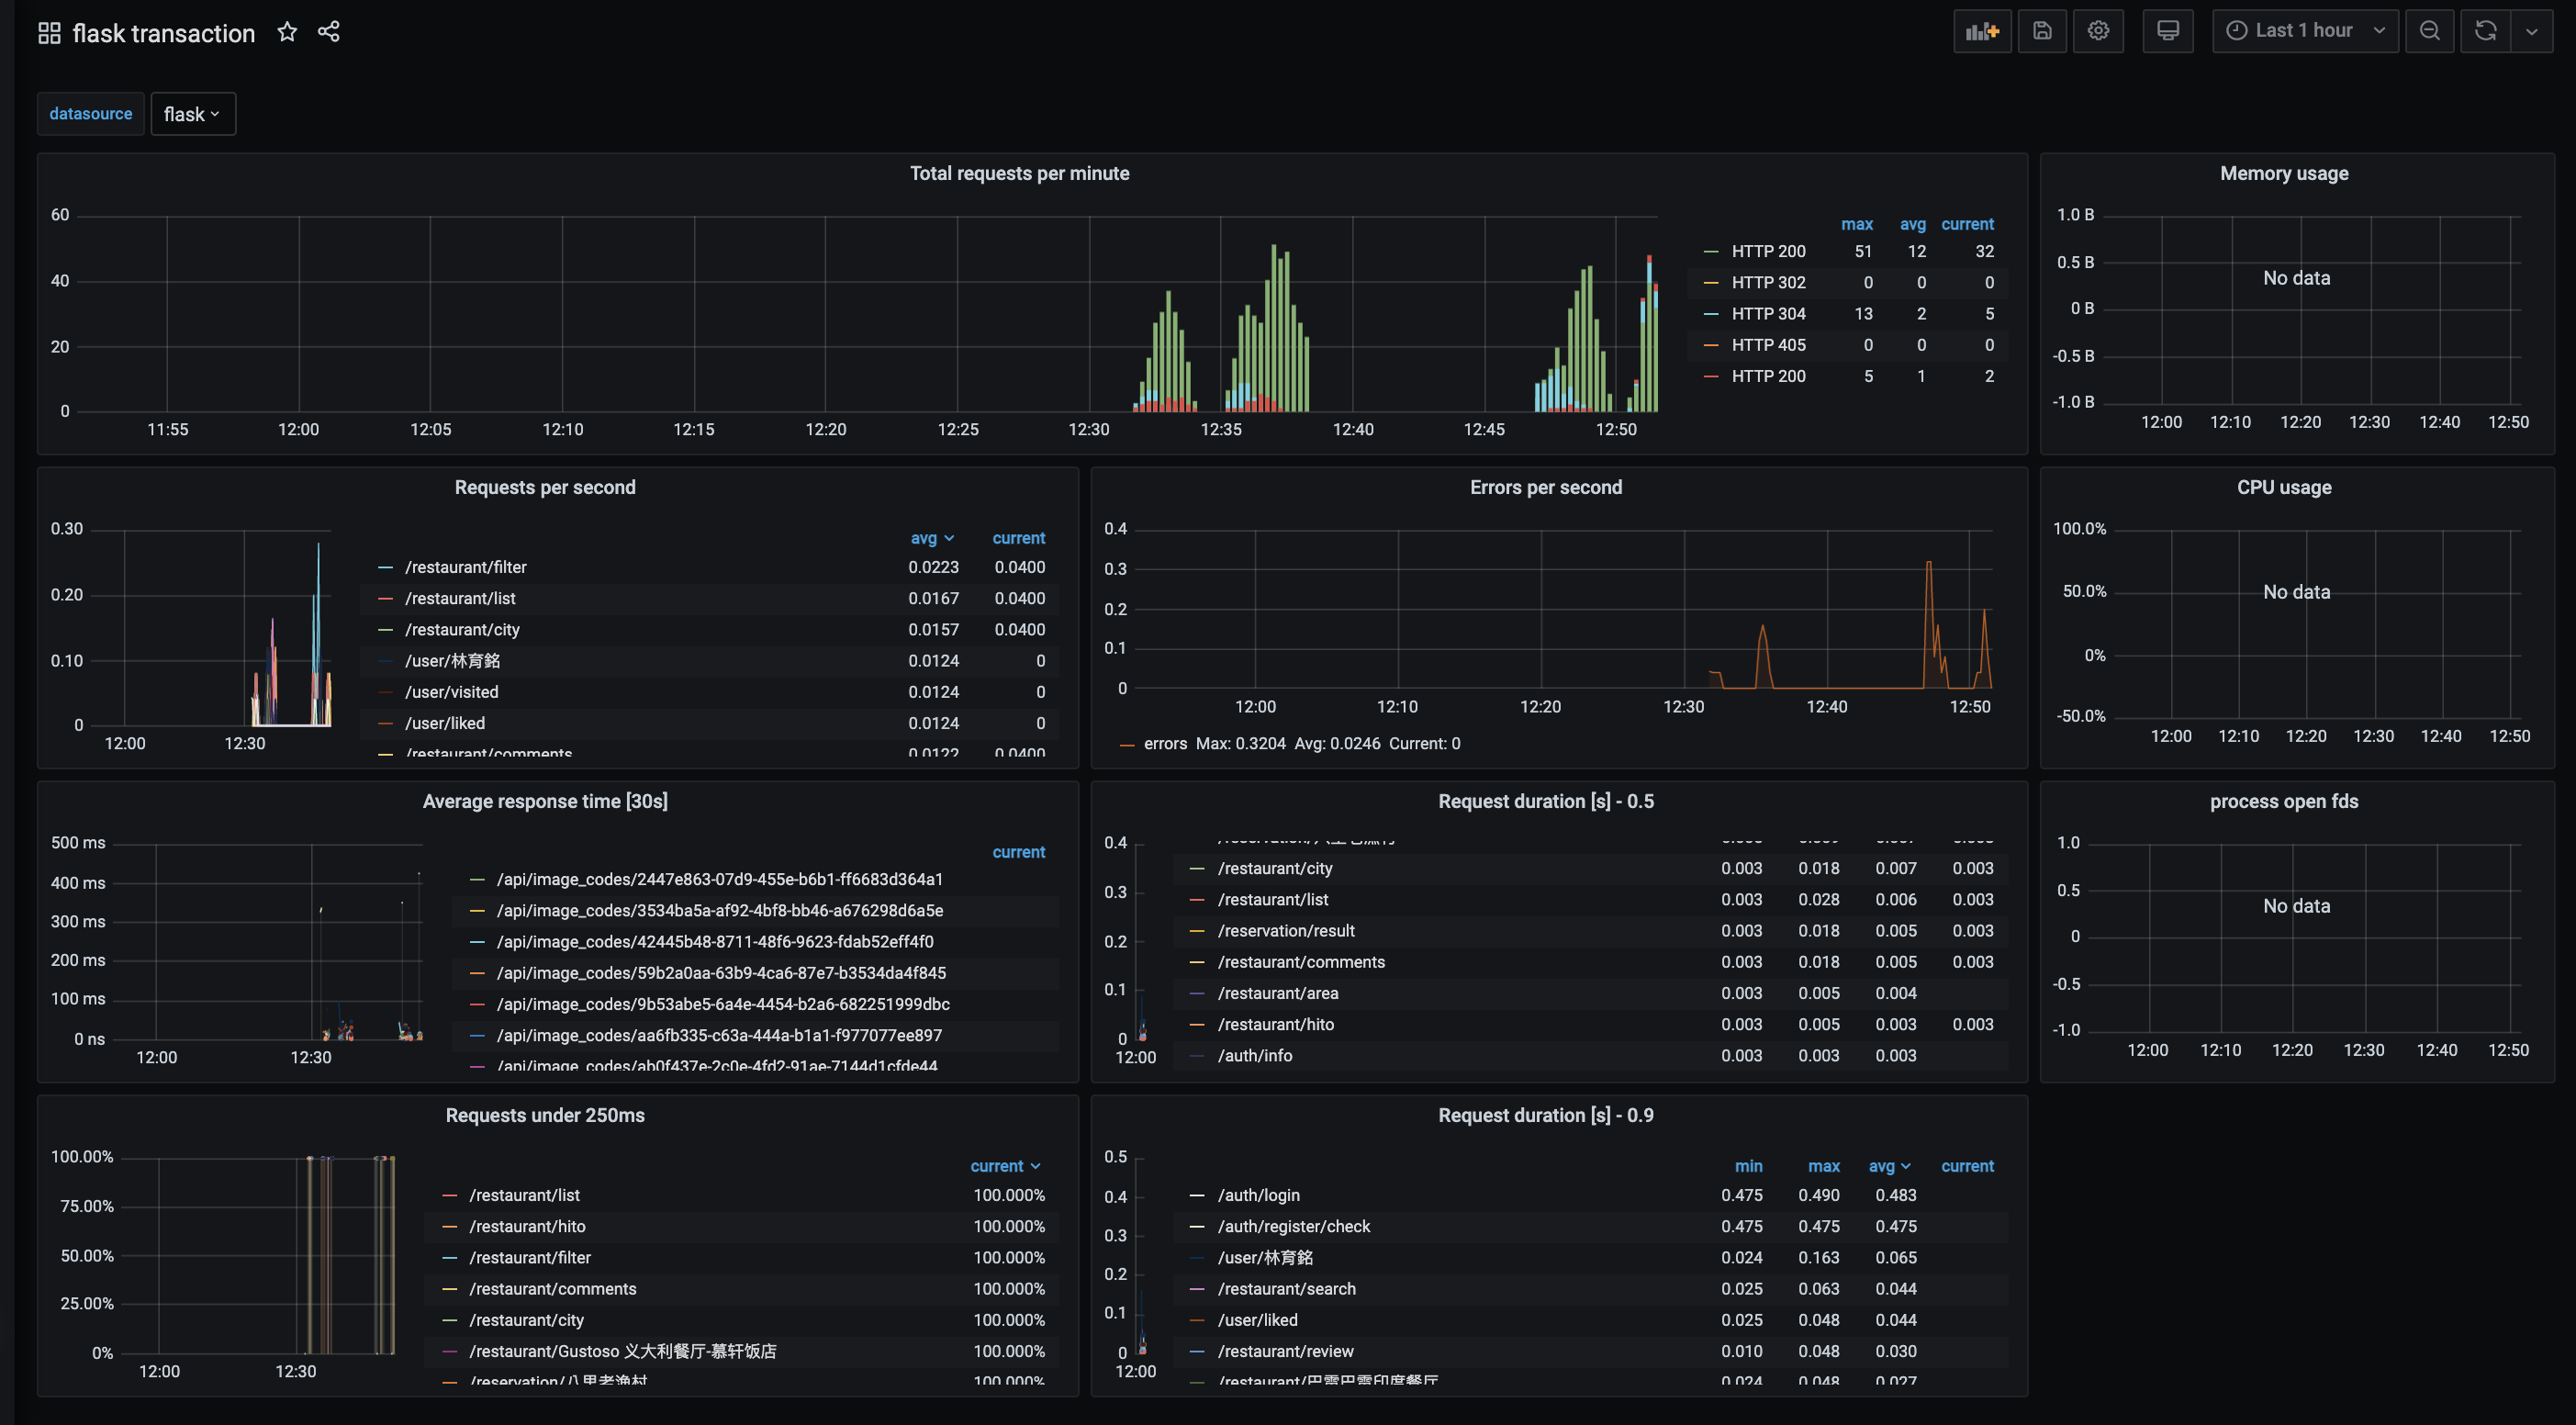Image resolution: width=2576 pixels, height=1425 pixels.
Task: Select /auth/info in duration 0.5 legend
Action: pyautogui.click(x=1254, y=1056)
